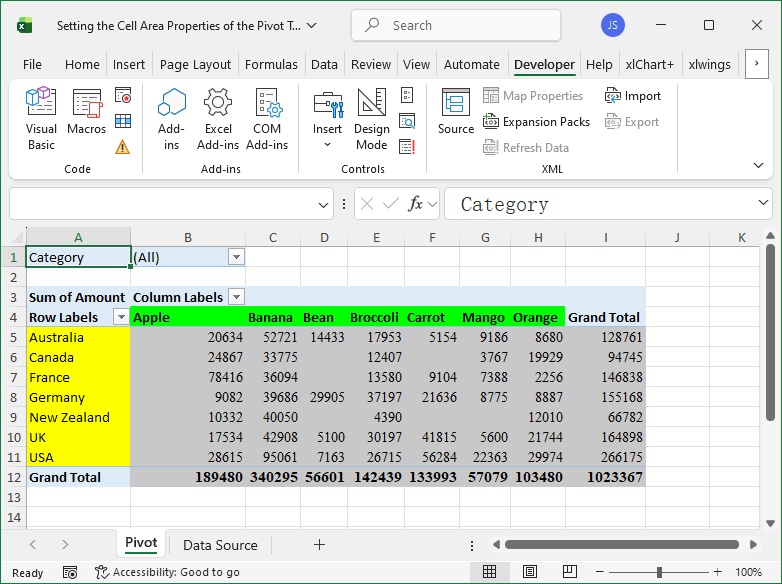Open the Name Box dropdown
The height and width of the screenshot is (584, 782).
point(323,204)
